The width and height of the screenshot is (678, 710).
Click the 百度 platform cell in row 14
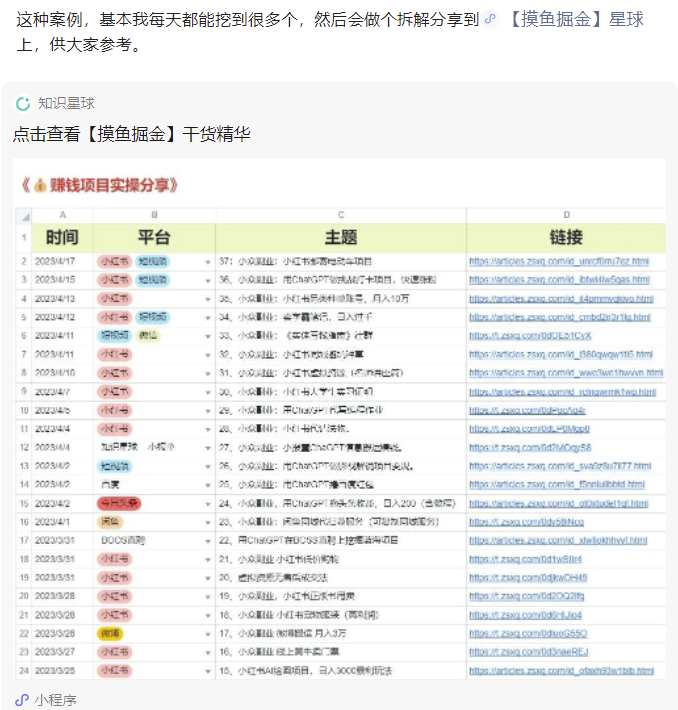pos(154,485)
